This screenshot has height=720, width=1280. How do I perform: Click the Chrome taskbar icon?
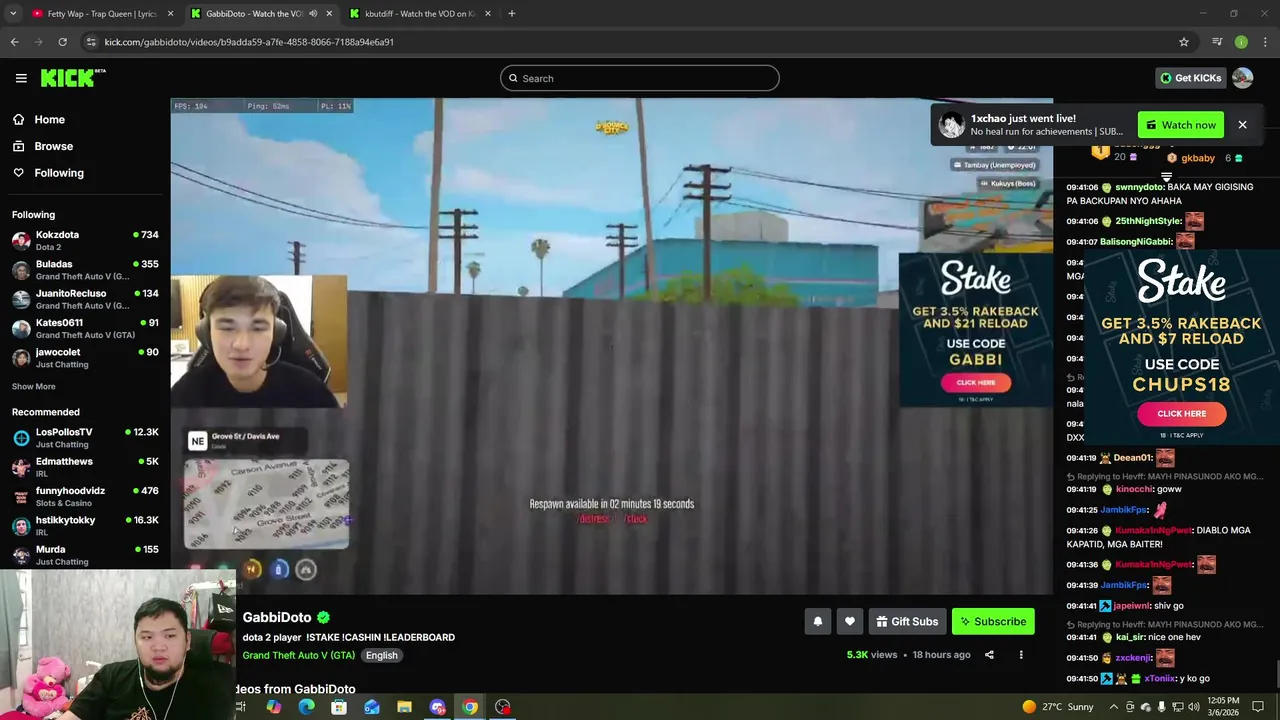tap(469, 707)
